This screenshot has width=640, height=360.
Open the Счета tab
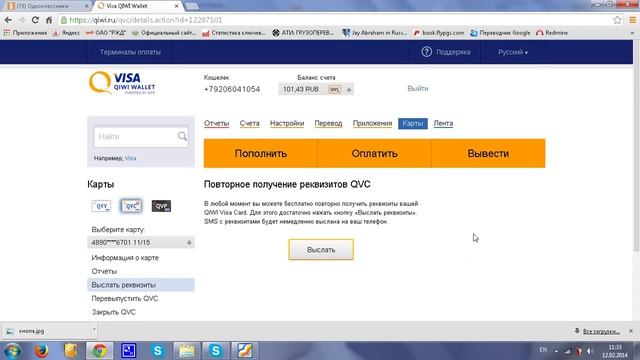pos(249,123)
